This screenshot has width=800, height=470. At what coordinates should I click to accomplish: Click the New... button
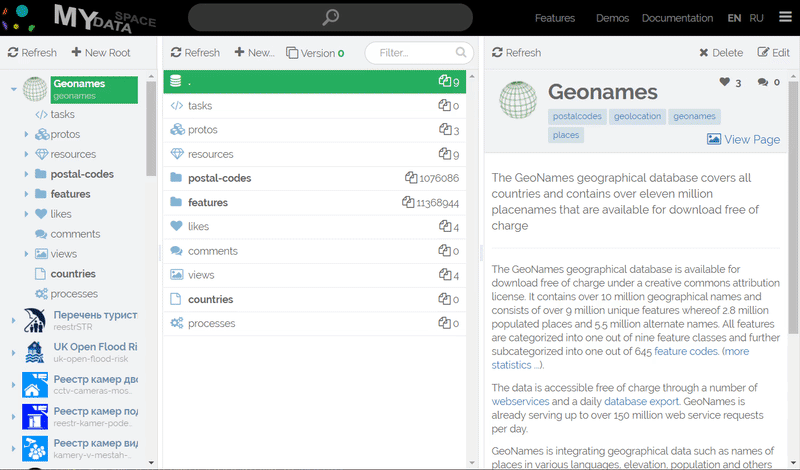coord(255,52)
